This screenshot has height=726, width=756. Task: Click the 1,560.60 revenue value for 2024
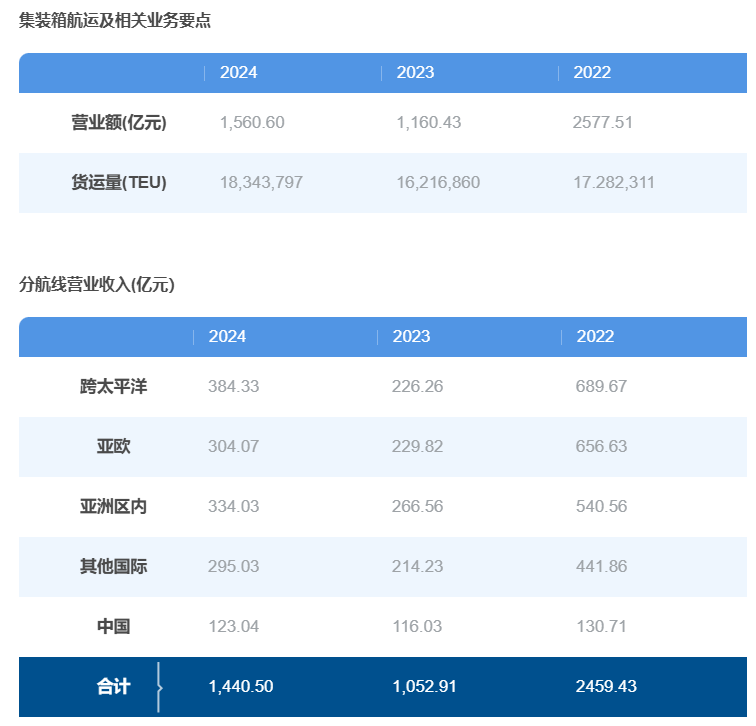point(252,123)
